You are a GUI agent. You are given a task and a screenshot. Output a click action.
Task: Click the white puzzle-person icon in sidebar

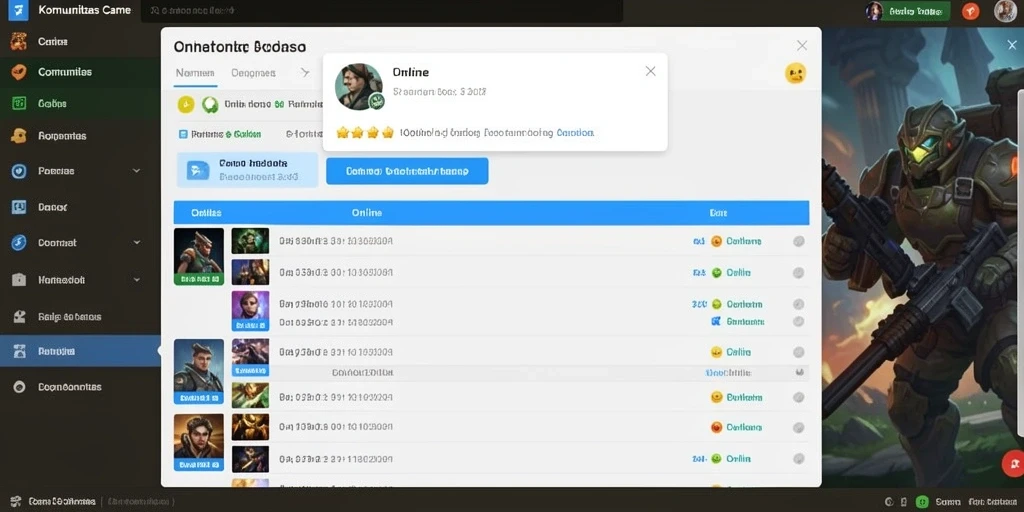[x=19, y=317]
